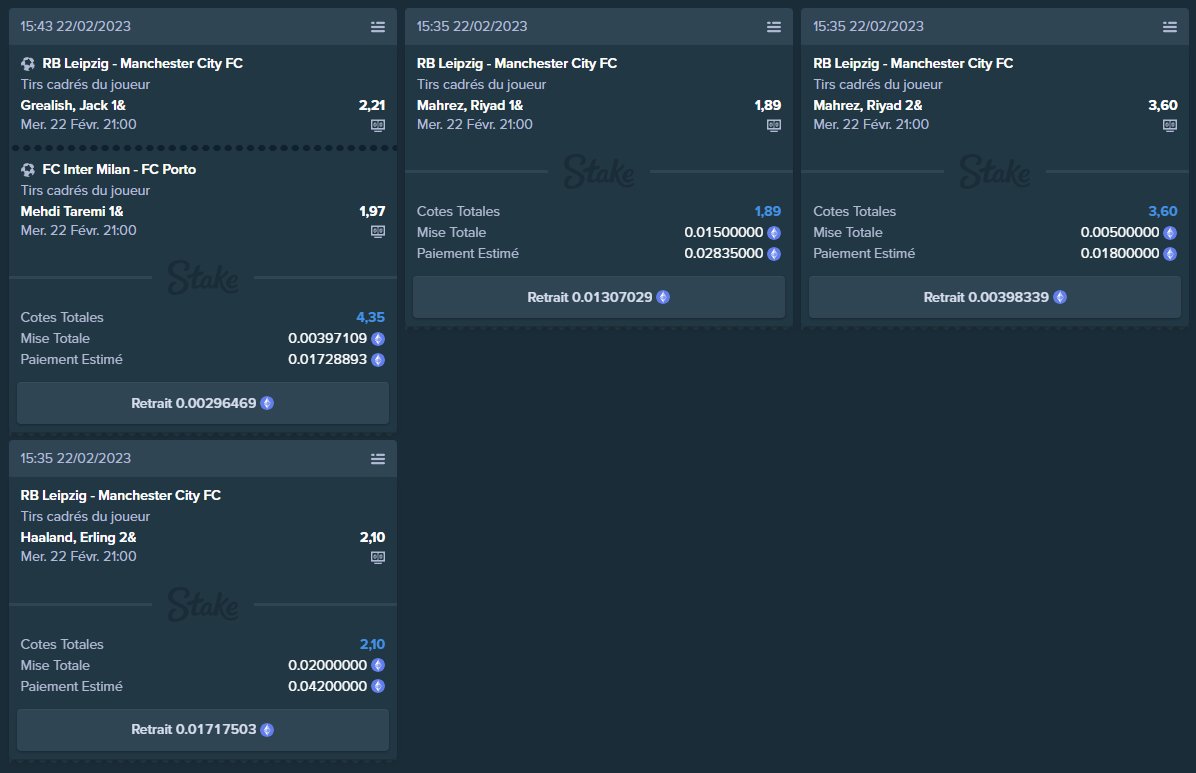The height and width of the screenshot is (773, 1196).
Task: Click total odds value 4,35
Action: click(371, 317)
